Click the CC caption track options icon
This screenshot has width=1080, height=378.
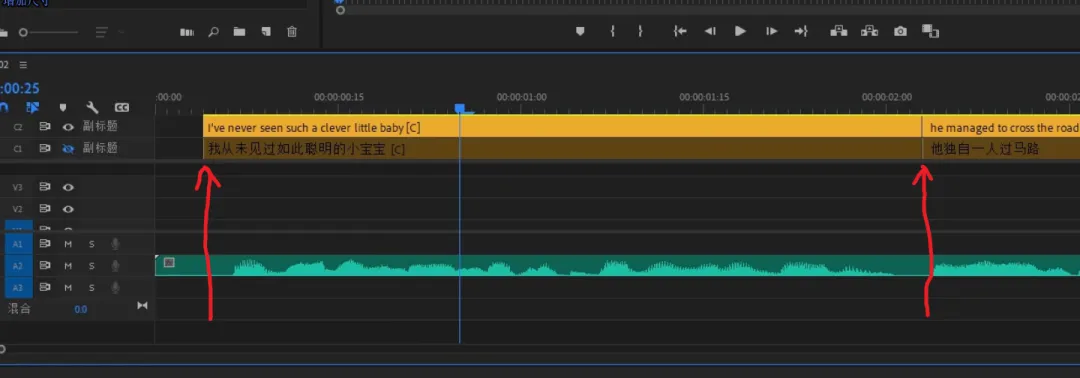pos(121,107)
